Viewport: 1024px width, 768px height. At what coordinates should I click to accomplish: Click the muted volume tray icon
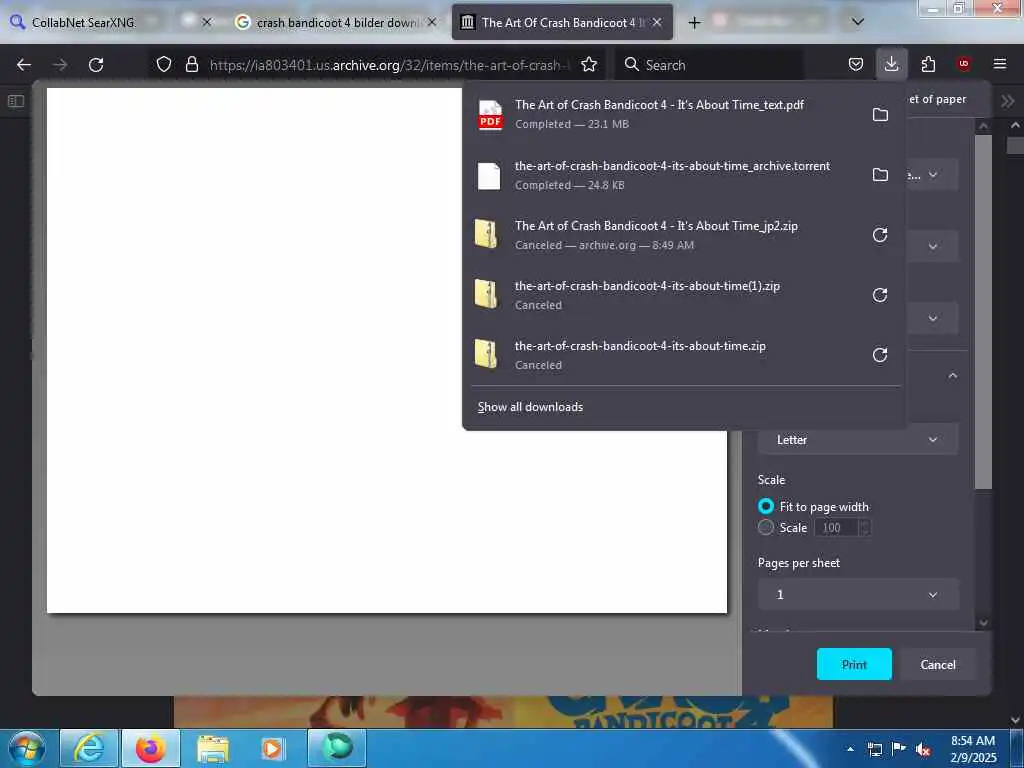click(923, 750)
